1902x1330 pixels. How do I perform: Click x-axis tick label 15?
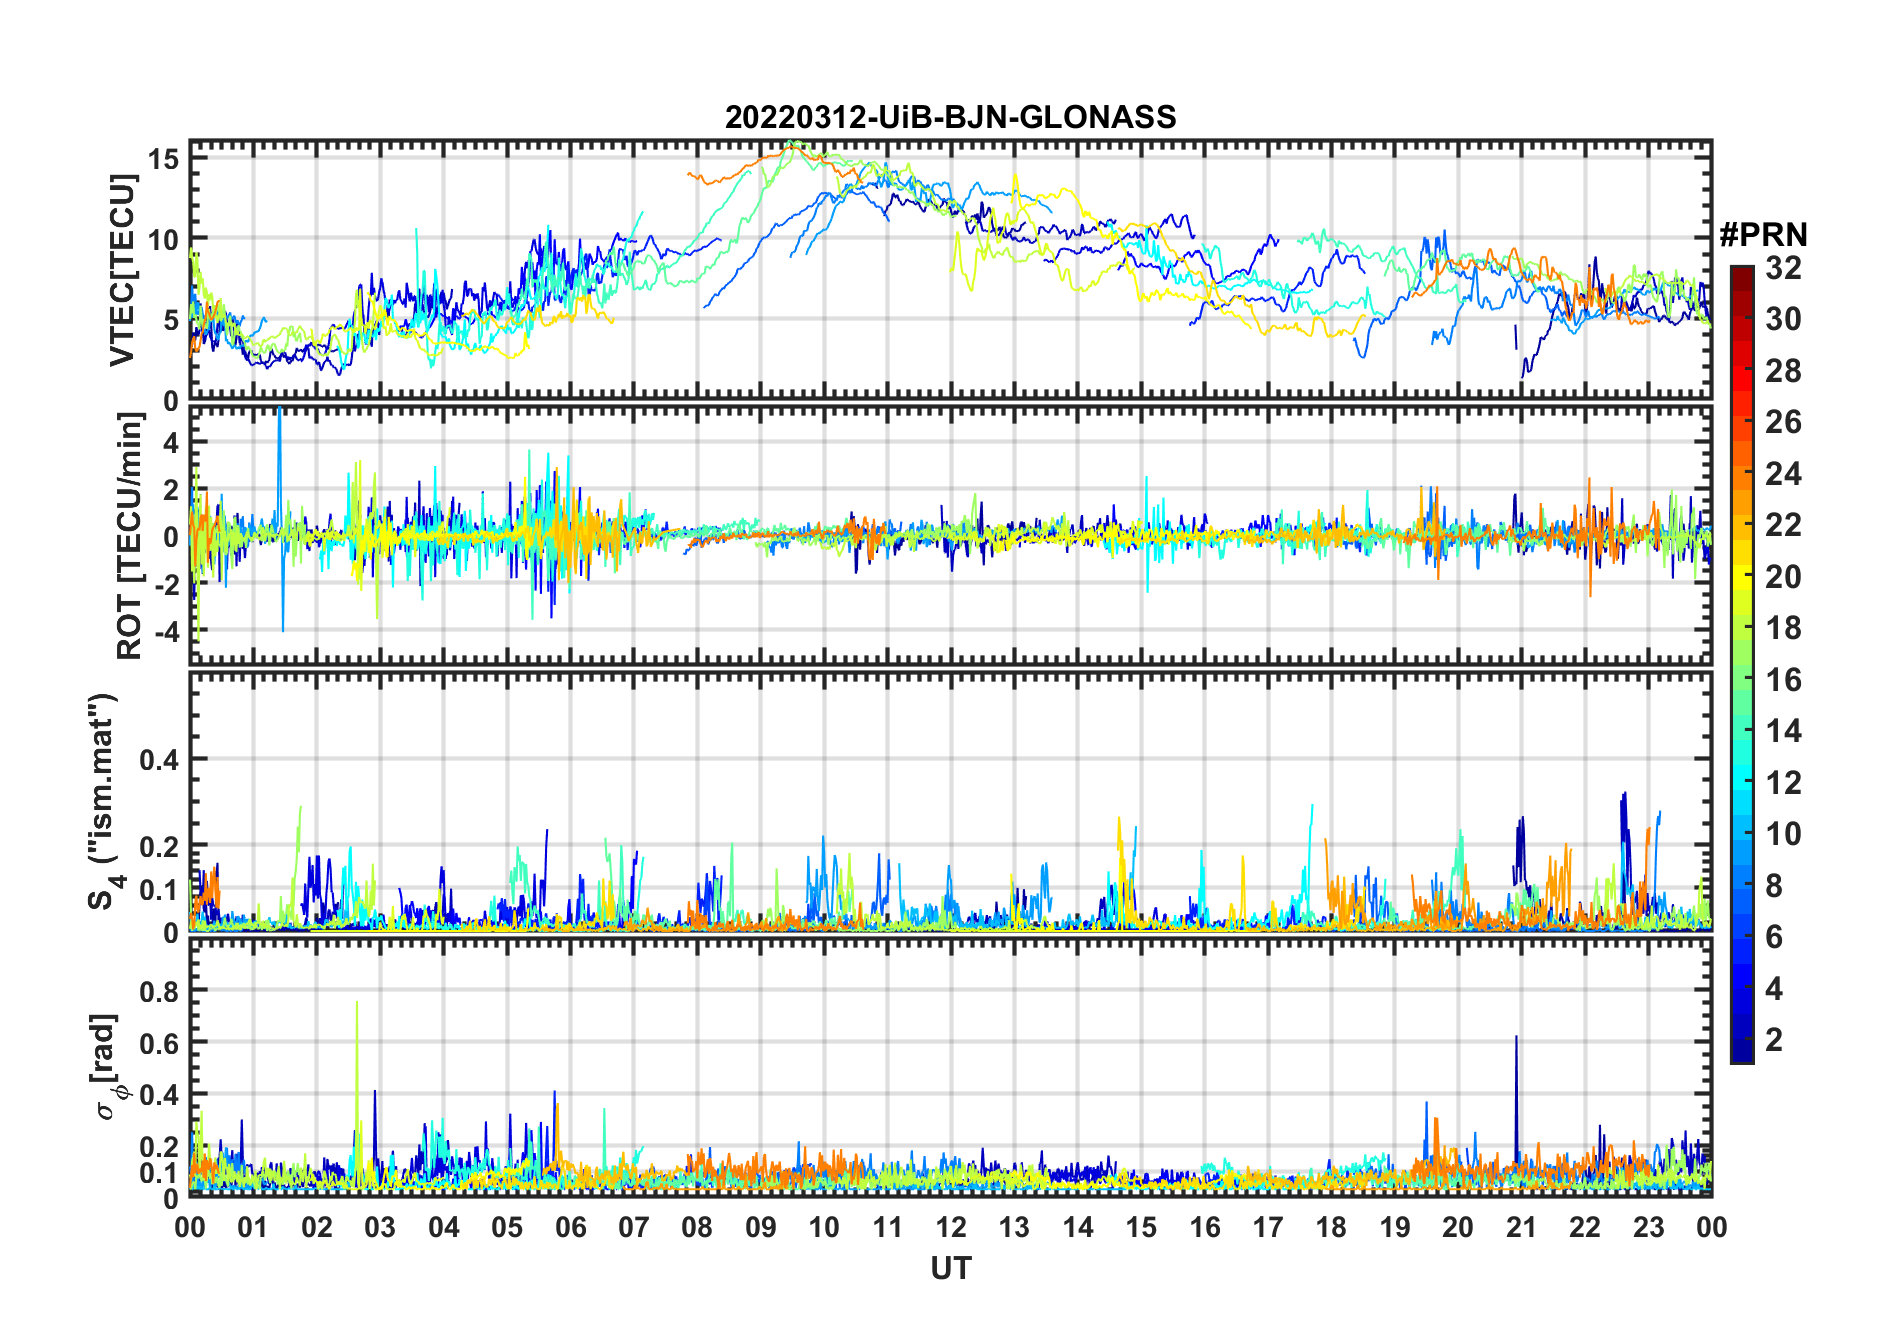[1141, 1227]
